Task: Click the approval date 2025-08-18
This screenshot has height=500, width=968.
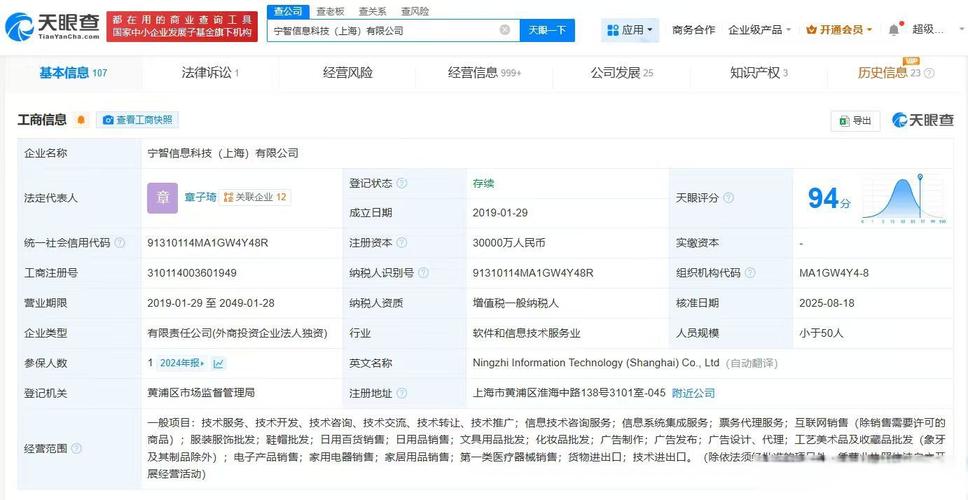Action: click(x=827, y=303)
